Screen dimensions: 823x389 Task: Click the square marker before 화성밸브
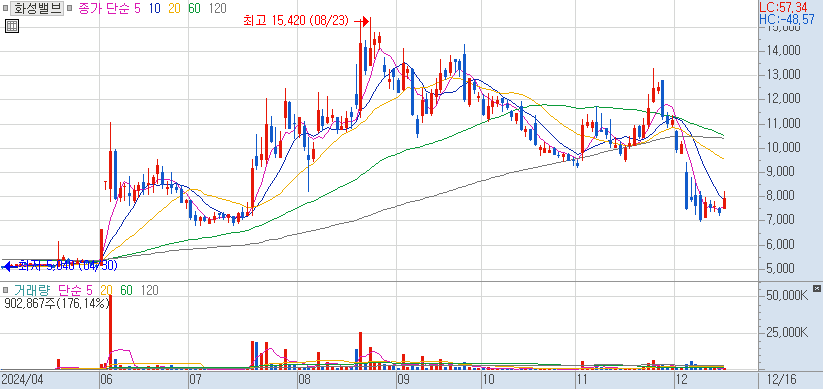point(5,8)
